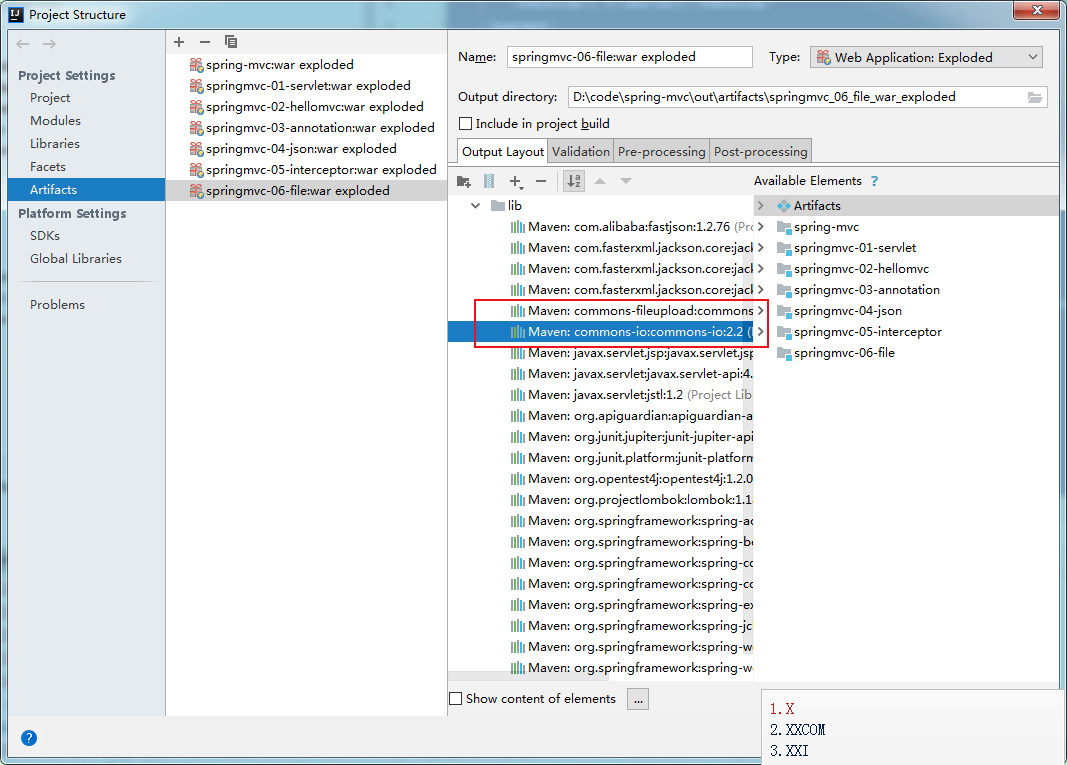Open Facets settings page
The image size is (1067, 765).
(48, 167)
